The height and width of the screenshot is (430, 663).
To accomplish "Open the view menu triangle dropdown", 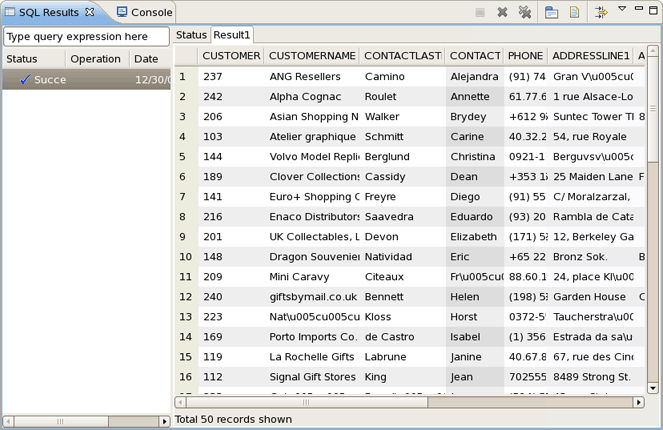I will tap(622, 10).
